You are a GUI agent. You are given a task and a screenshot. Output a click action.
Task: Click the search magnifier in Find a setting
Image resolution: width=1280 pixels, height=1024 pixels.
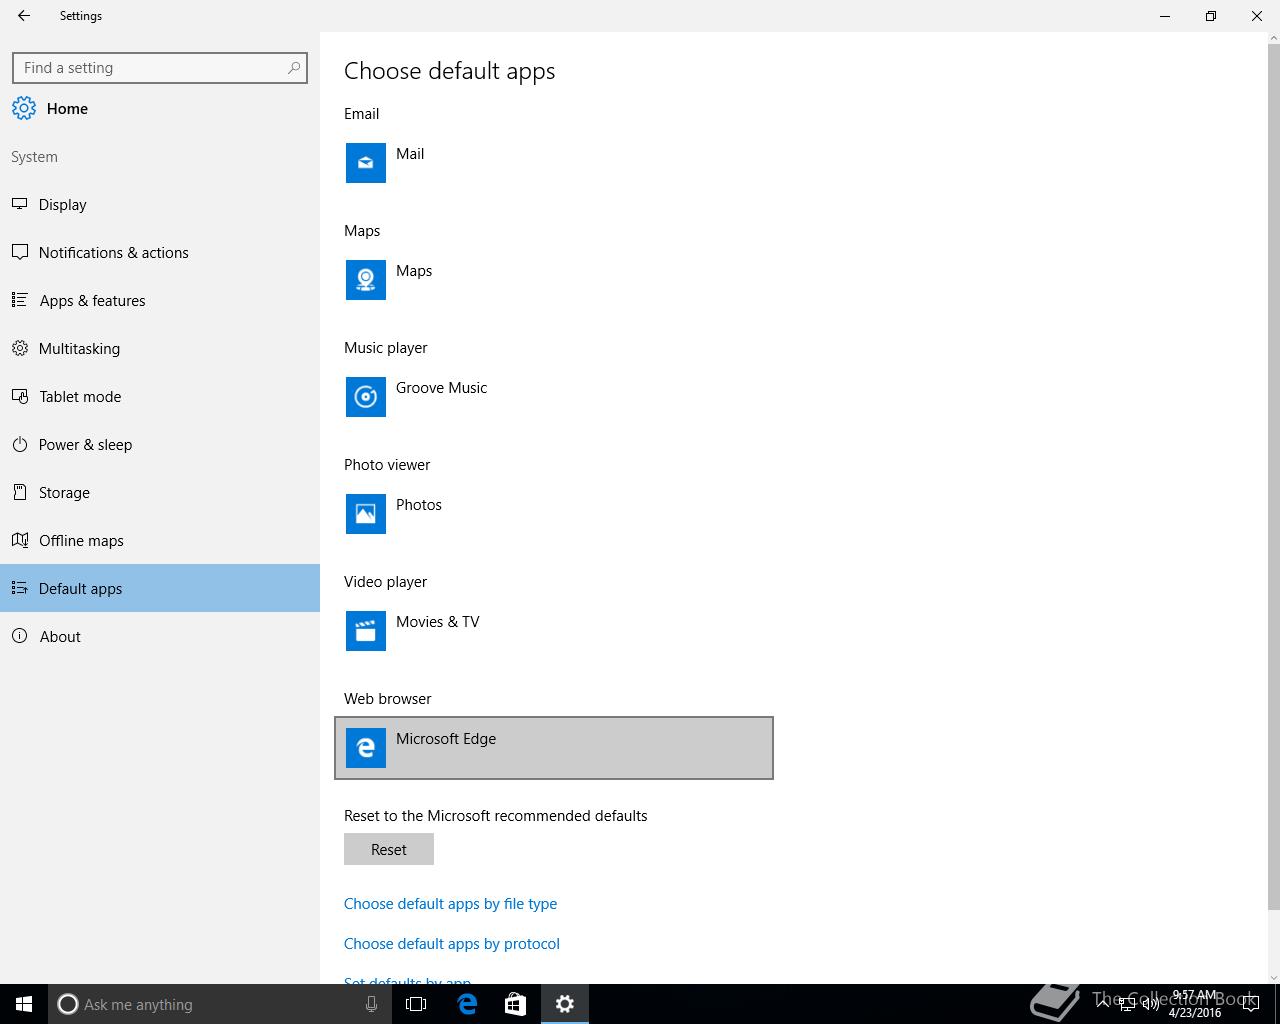point(294,68)
